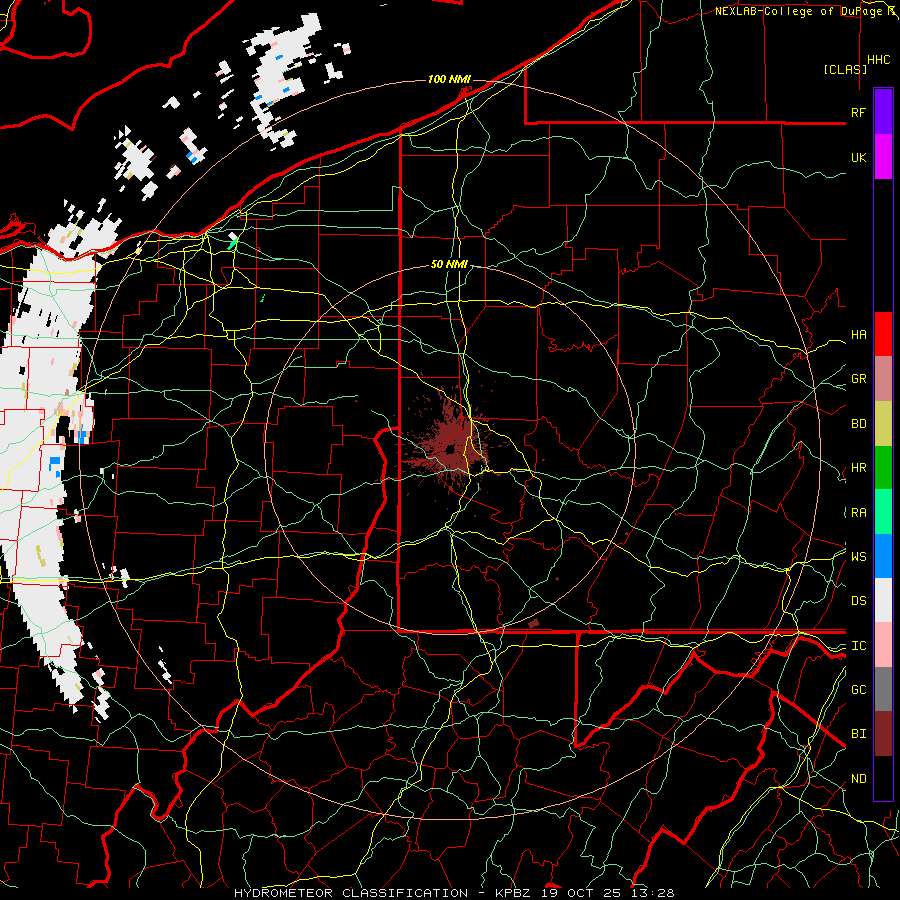Click the ND black legend swatch

coord(883,778)
